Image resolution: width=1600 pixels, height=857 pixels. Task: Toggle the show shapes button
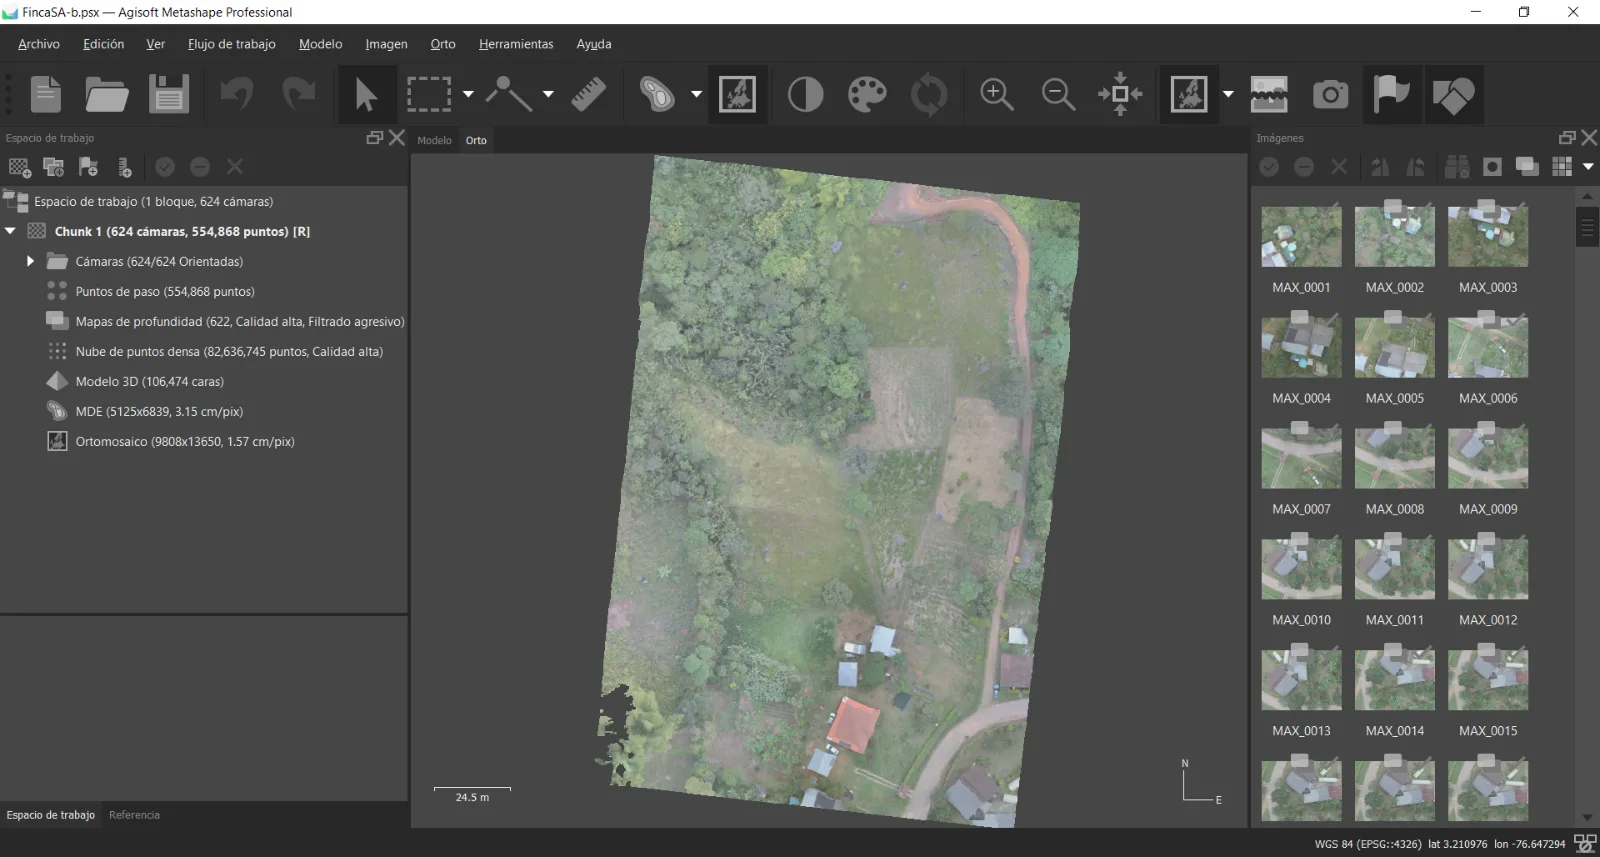1452,94
